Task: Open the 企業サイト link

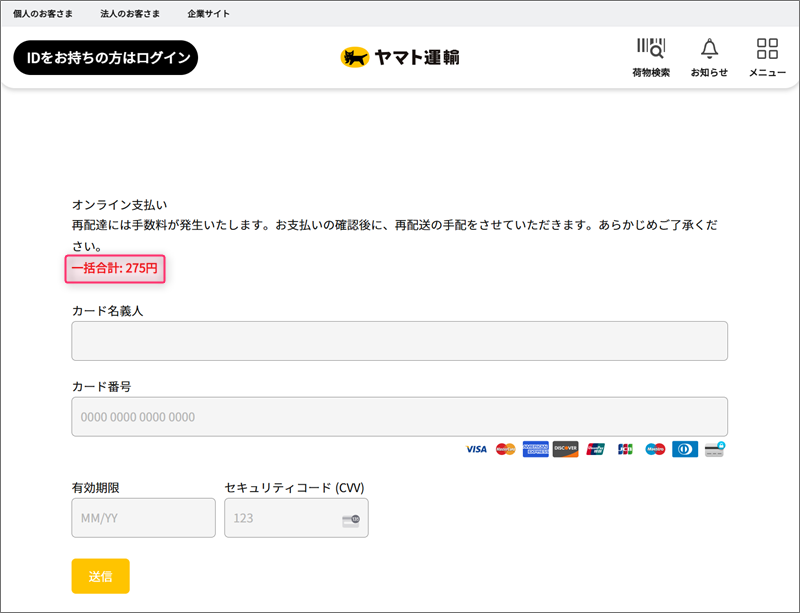Action: [209, 14]
